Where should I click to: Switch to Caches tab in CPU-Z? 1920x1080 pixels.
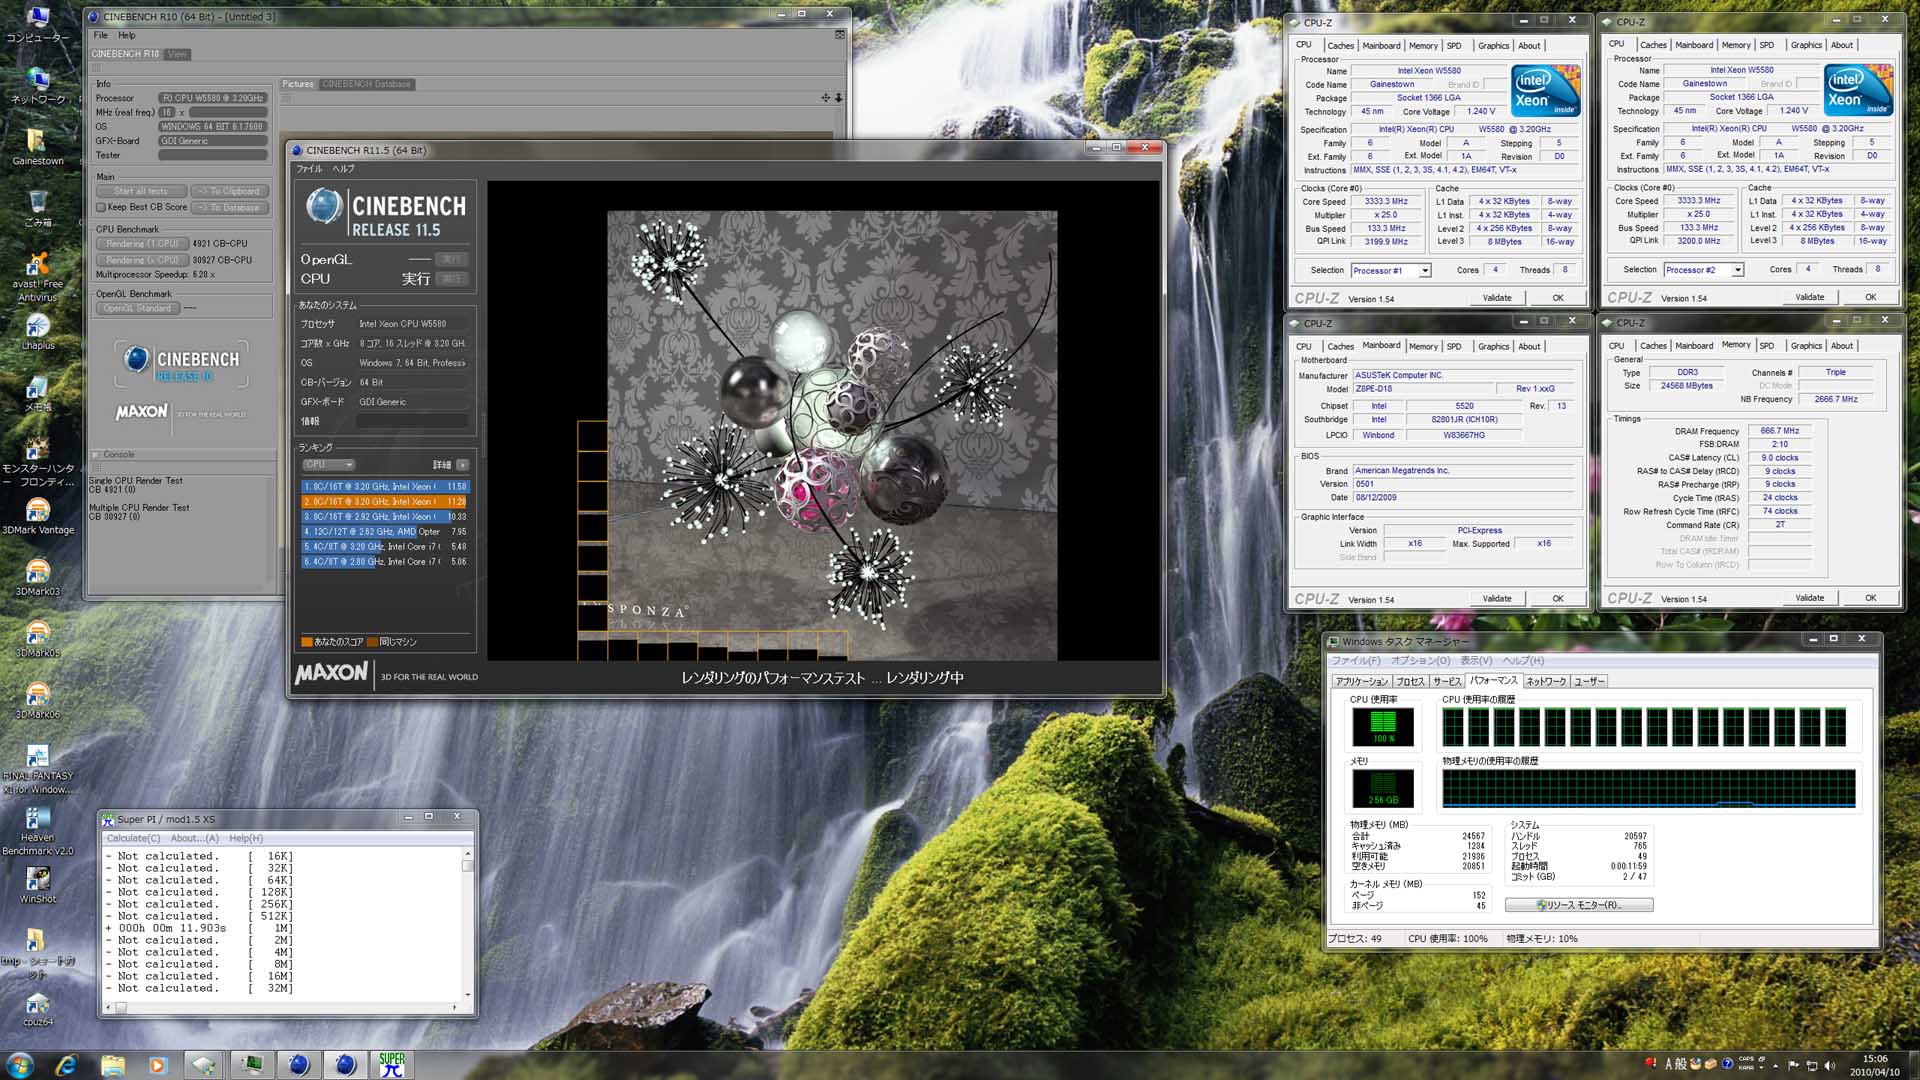pos(1340,45)
